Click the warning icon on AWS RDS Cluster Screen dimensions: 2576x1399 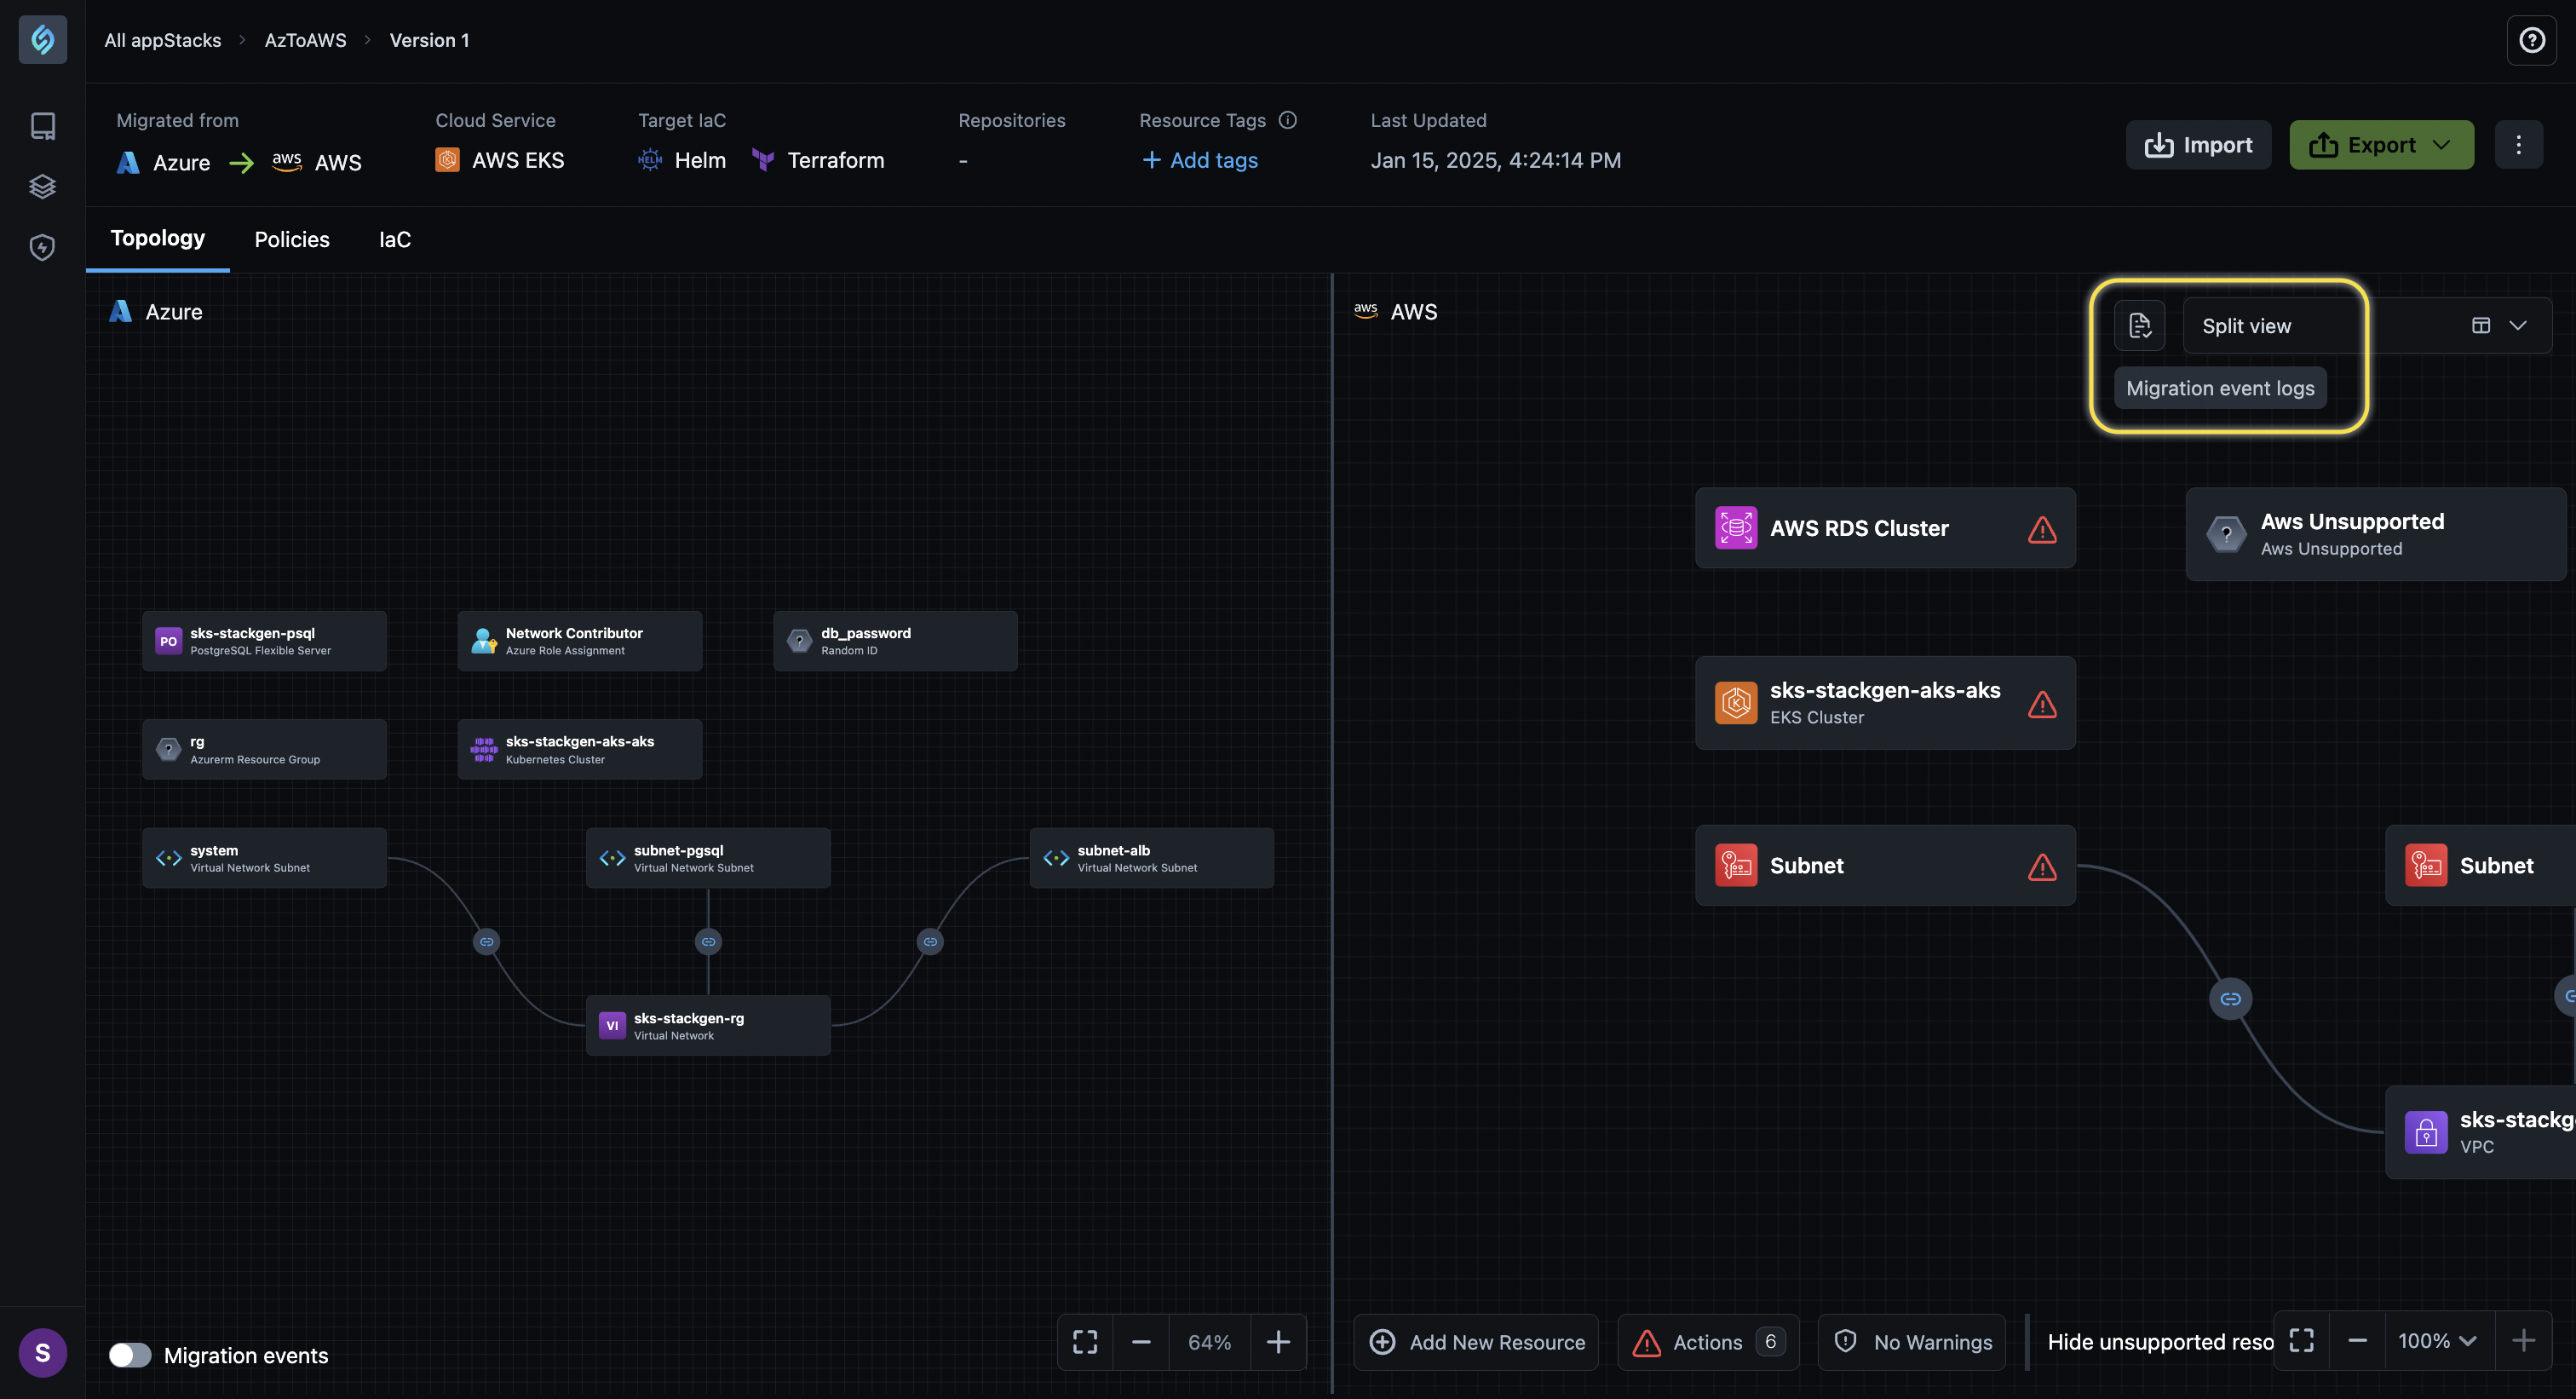(x=2042, y=529)
